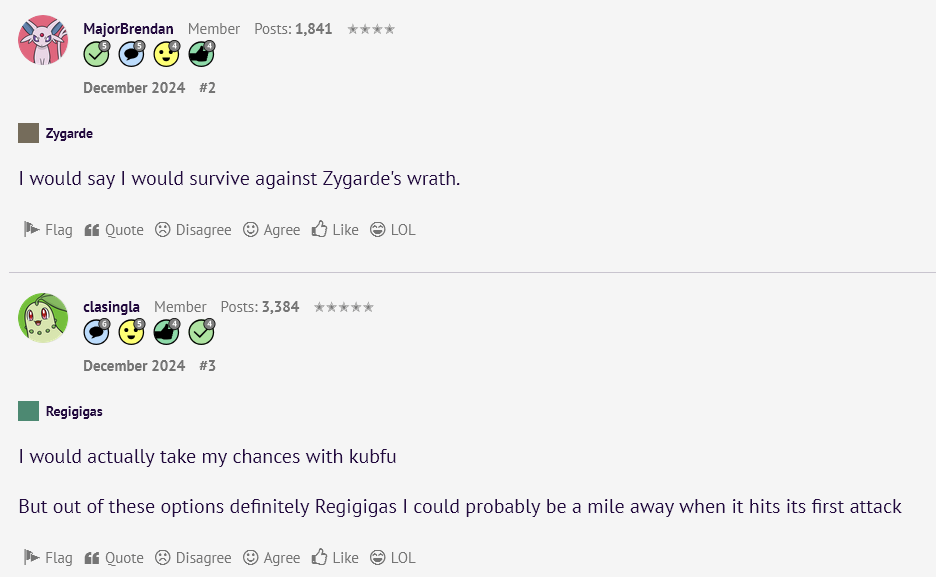
Task: Open the #3 post permalink
Action: coord(207,366)
